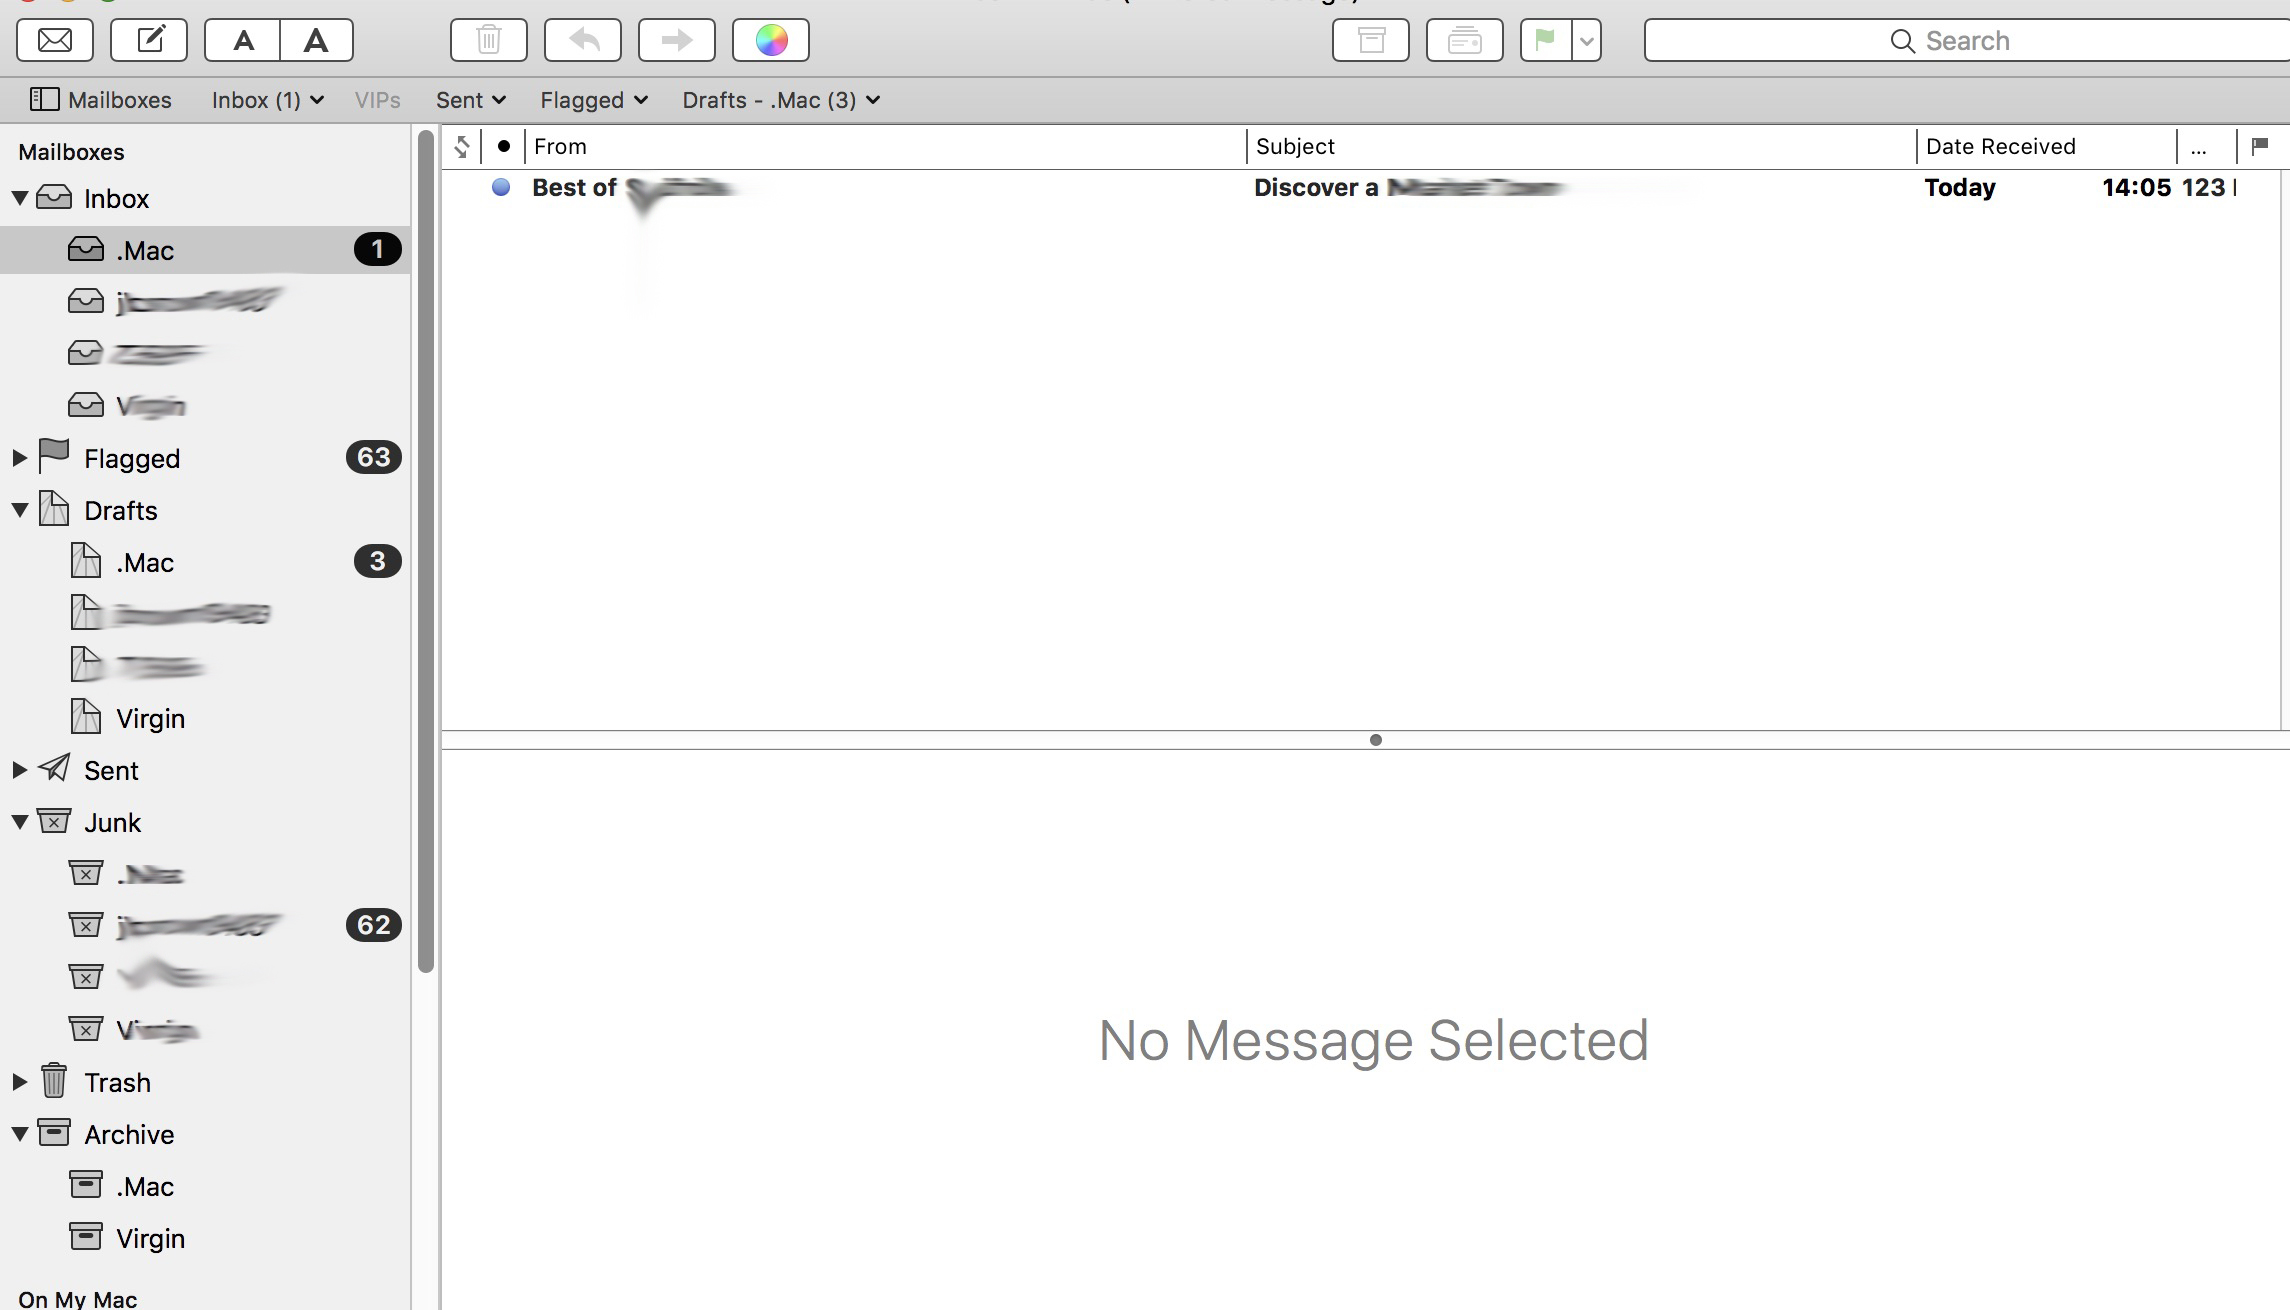Open the color wheel picker
2290x1310 pixels.
771,41
